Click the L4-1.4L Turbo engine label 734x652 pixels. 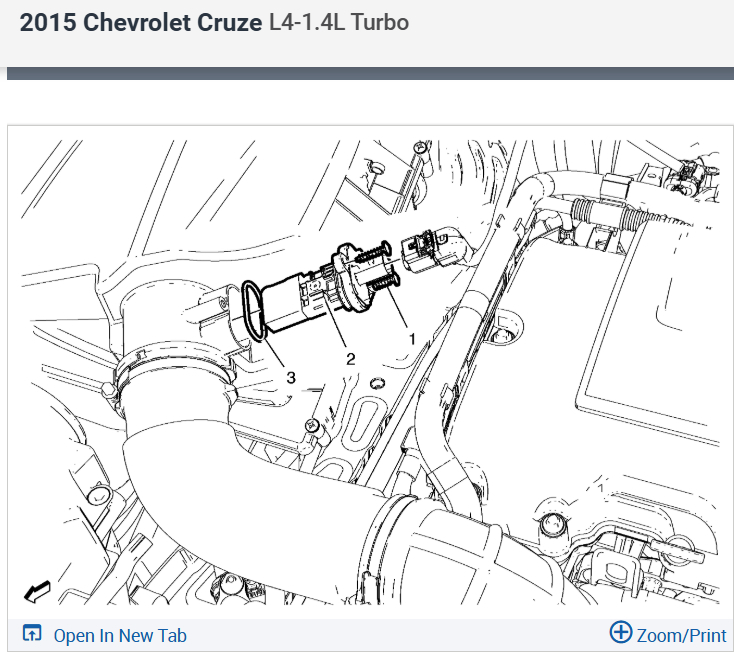pyautogui.click(x=338, y=22)
